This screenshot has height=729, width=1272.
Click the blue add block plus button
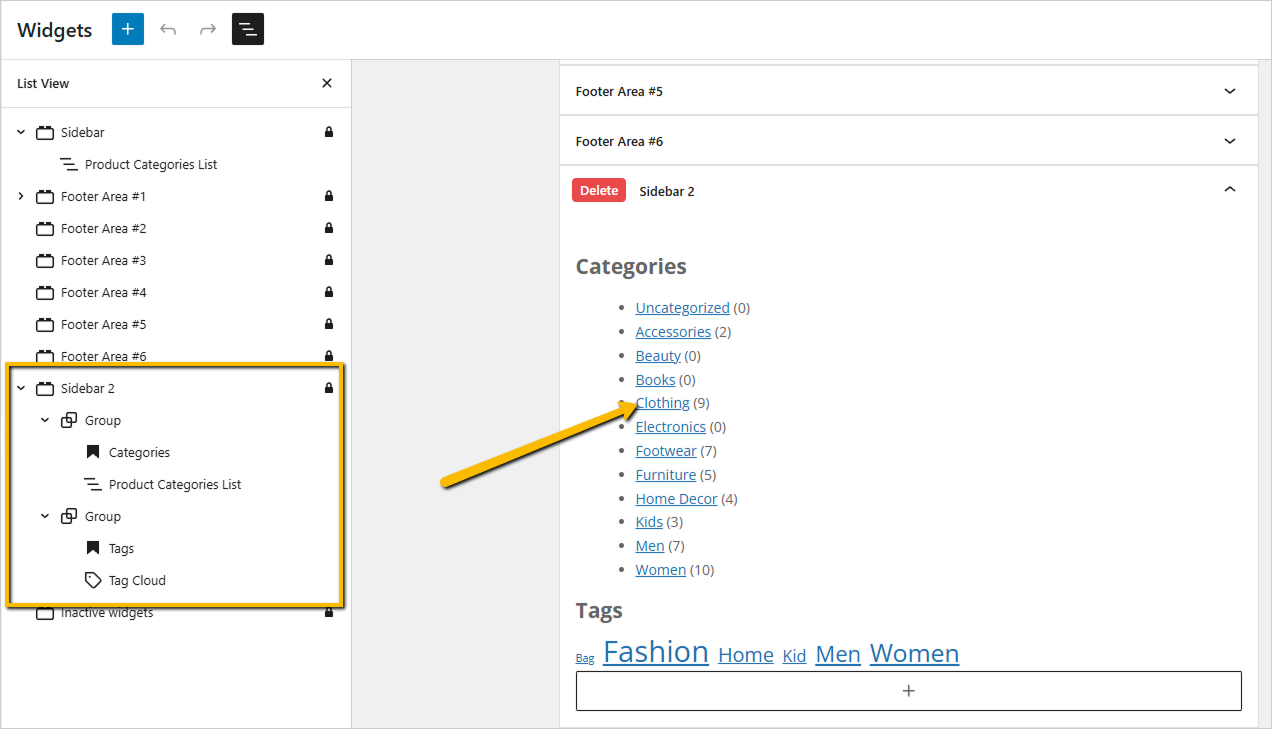coord(128,29)
